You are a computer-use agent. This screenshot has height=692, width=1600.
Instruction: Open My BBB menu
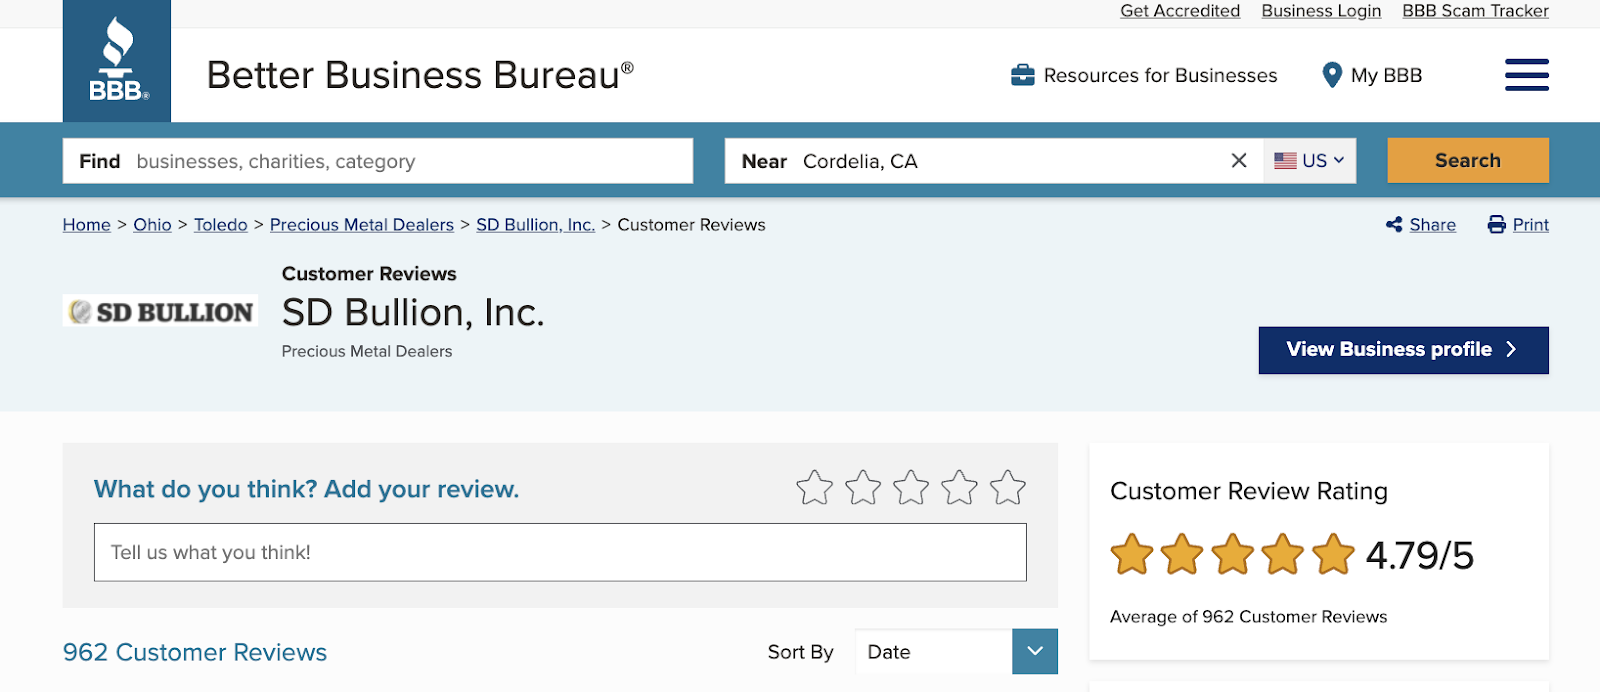(1372, 75)
